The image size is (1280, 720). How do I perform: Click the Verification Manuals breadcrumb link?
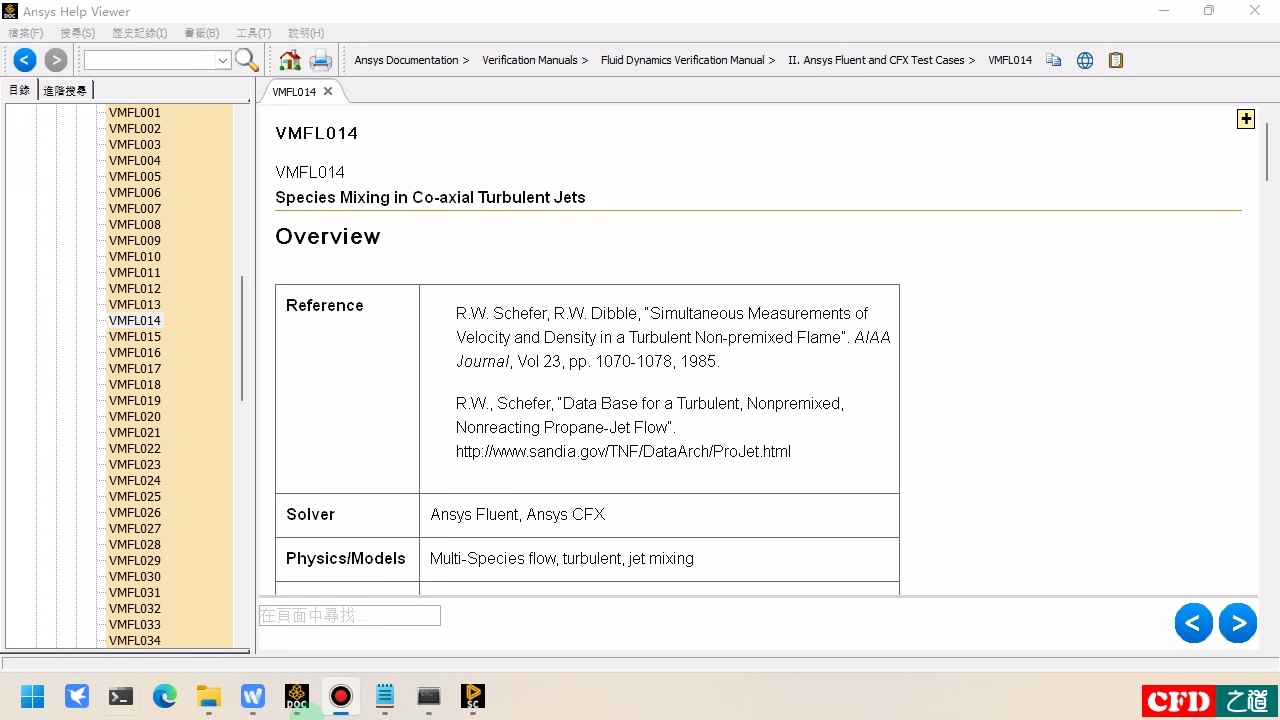pos(529,60)
